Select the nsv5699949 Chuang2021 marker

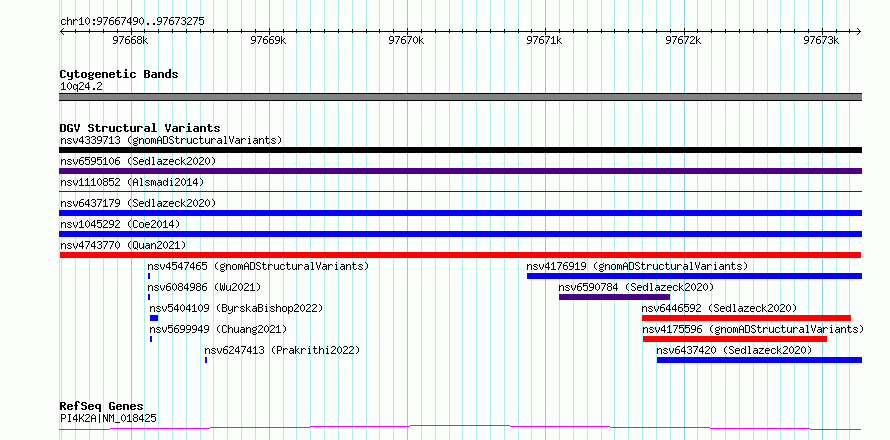151,339
